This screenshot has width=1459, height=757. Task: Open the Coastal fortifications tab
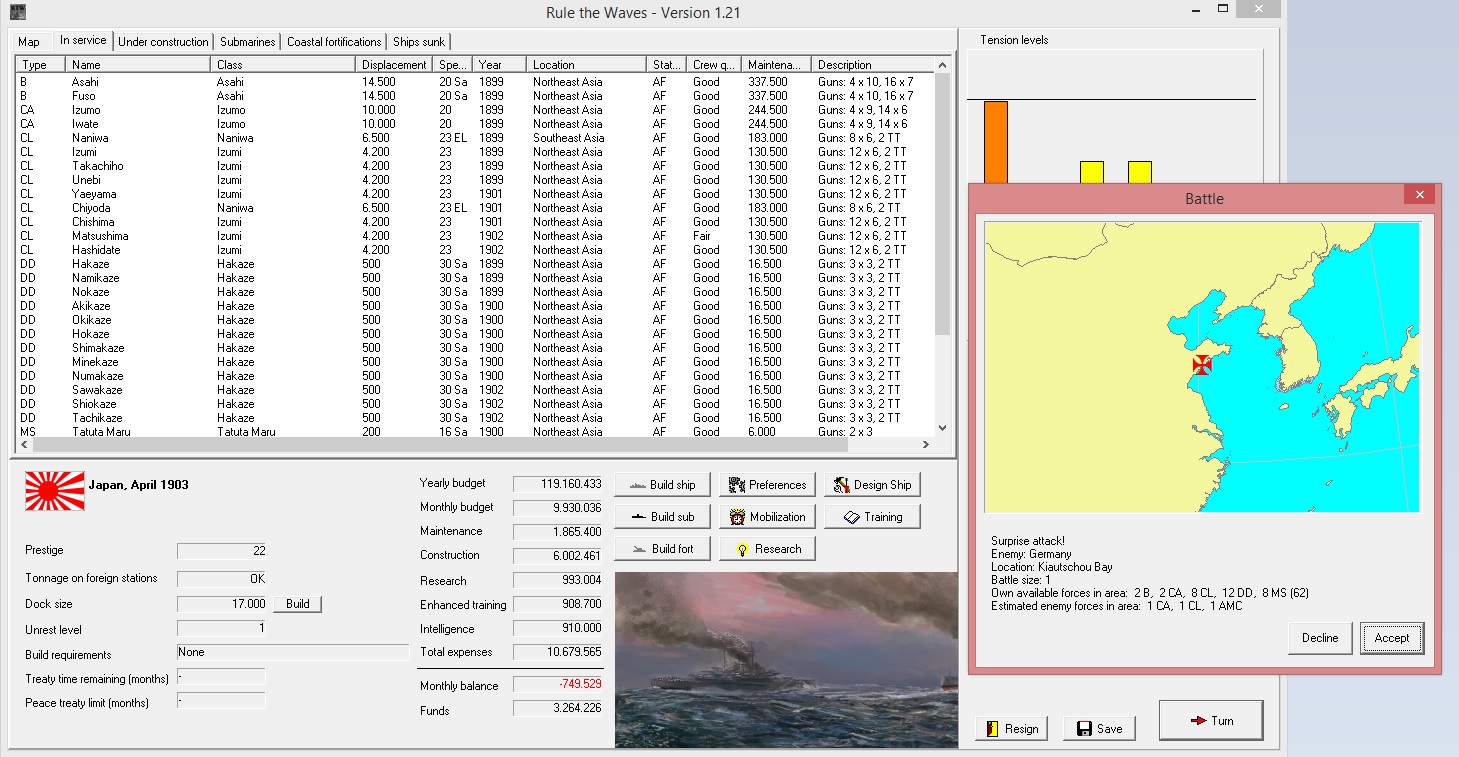(x=334, y=42)
